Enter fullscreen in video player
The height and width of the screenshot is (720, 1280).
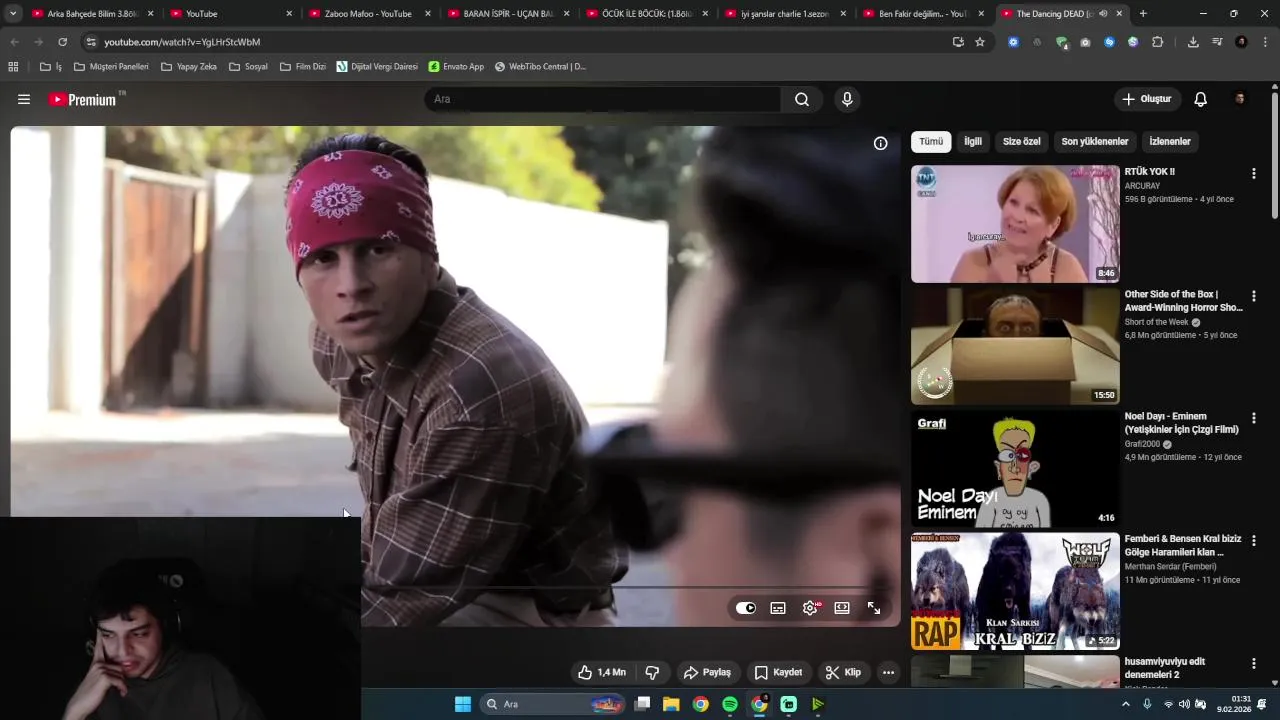tap(874, 608)
